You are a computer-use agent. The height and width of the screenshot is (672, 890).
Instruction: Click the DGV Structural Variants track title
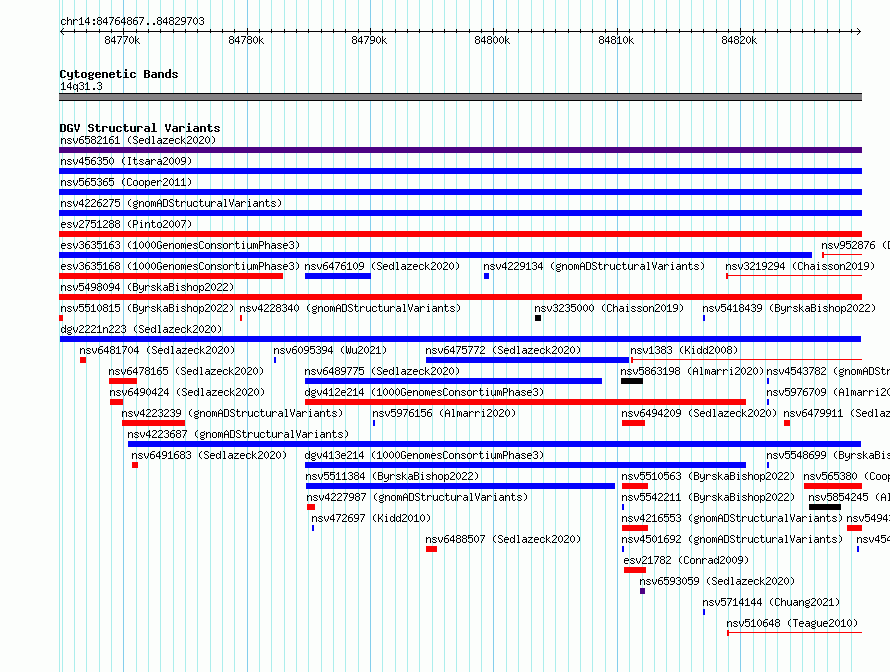[x=140, y=128]
